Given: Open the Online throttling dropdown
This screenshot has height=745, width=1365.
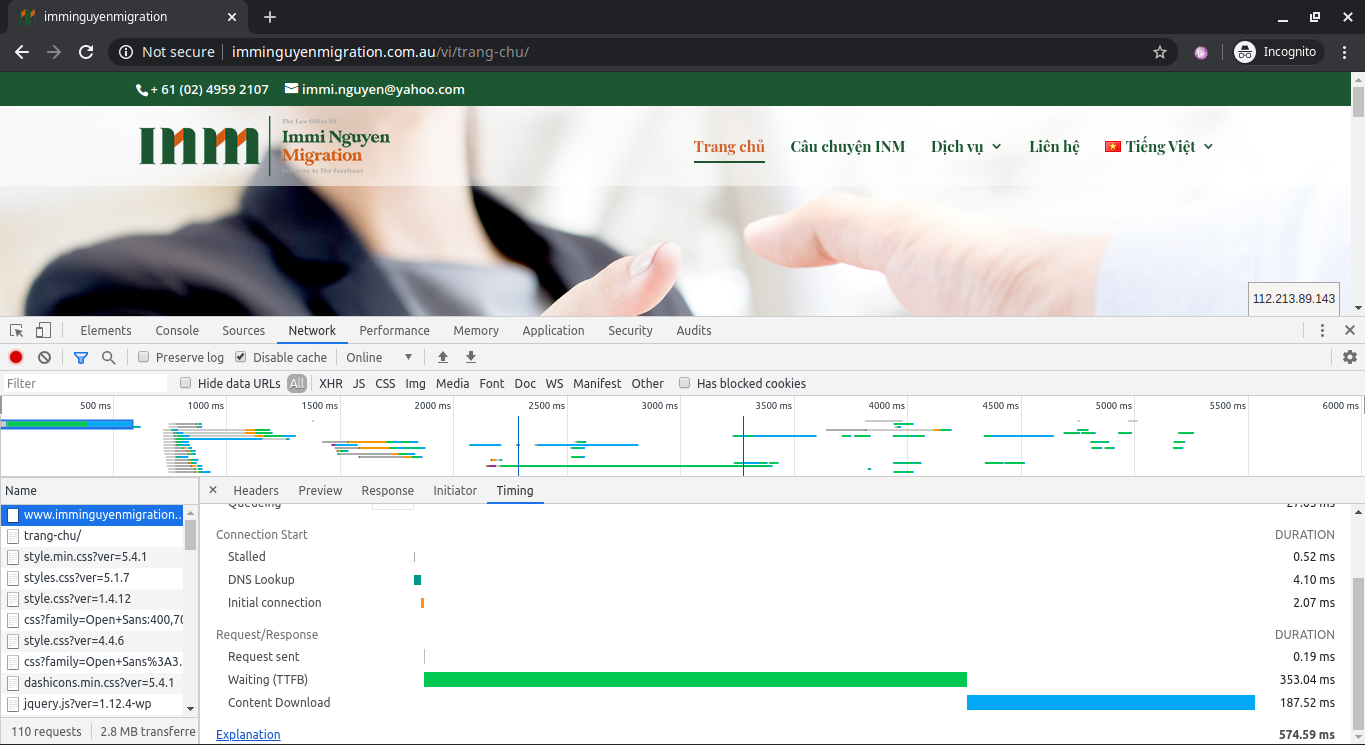Looking at the screenshot, I should 379,357.
